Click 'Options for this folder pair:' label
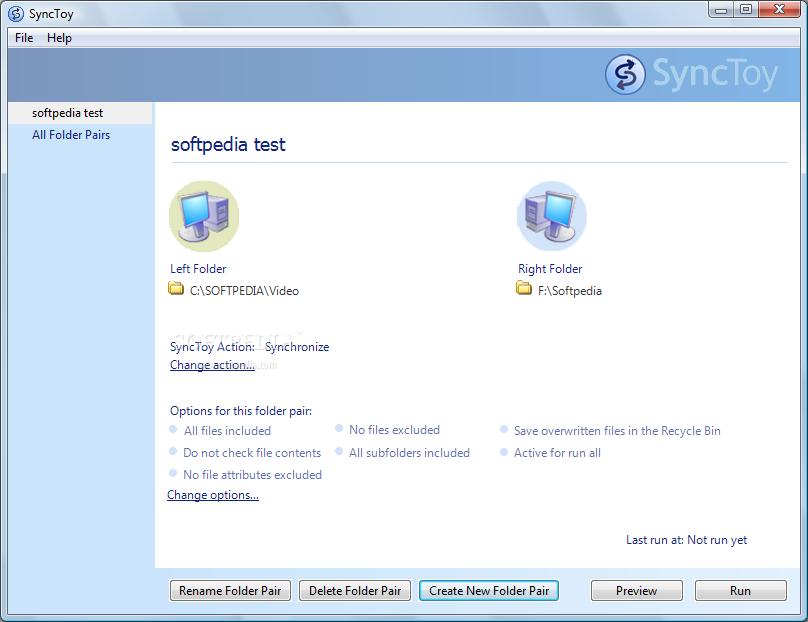This screenshot has width=808, height=622. (x=241, y=411)
